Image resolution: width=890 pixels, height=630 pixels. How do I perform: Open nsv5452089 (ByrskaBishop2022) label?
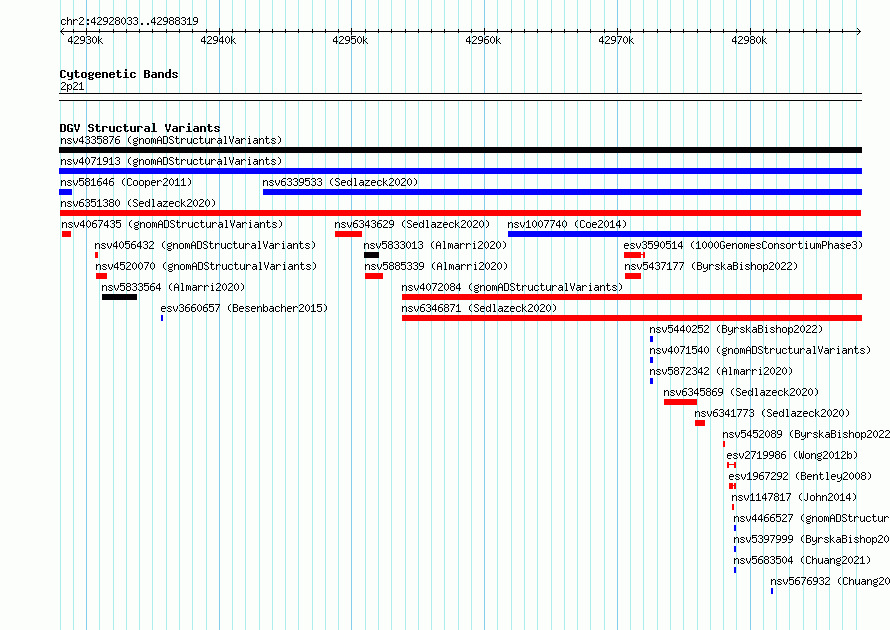(x=806, y=434)
